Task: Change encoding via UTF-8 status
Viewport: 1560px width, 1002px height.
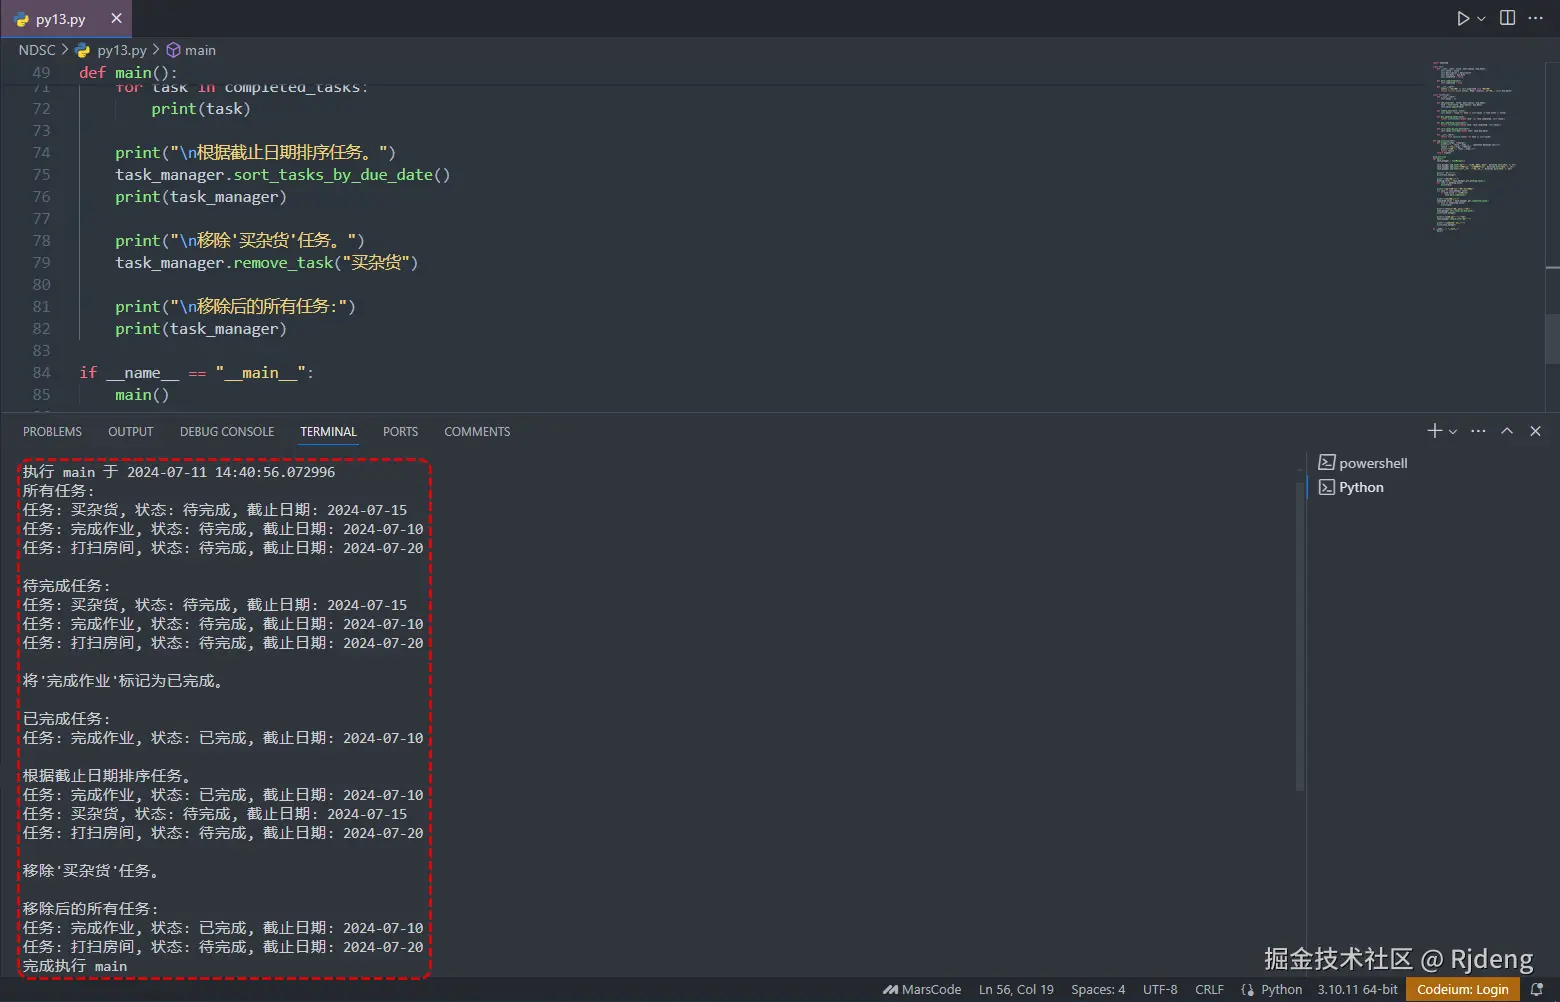Action: [1160, 990]
